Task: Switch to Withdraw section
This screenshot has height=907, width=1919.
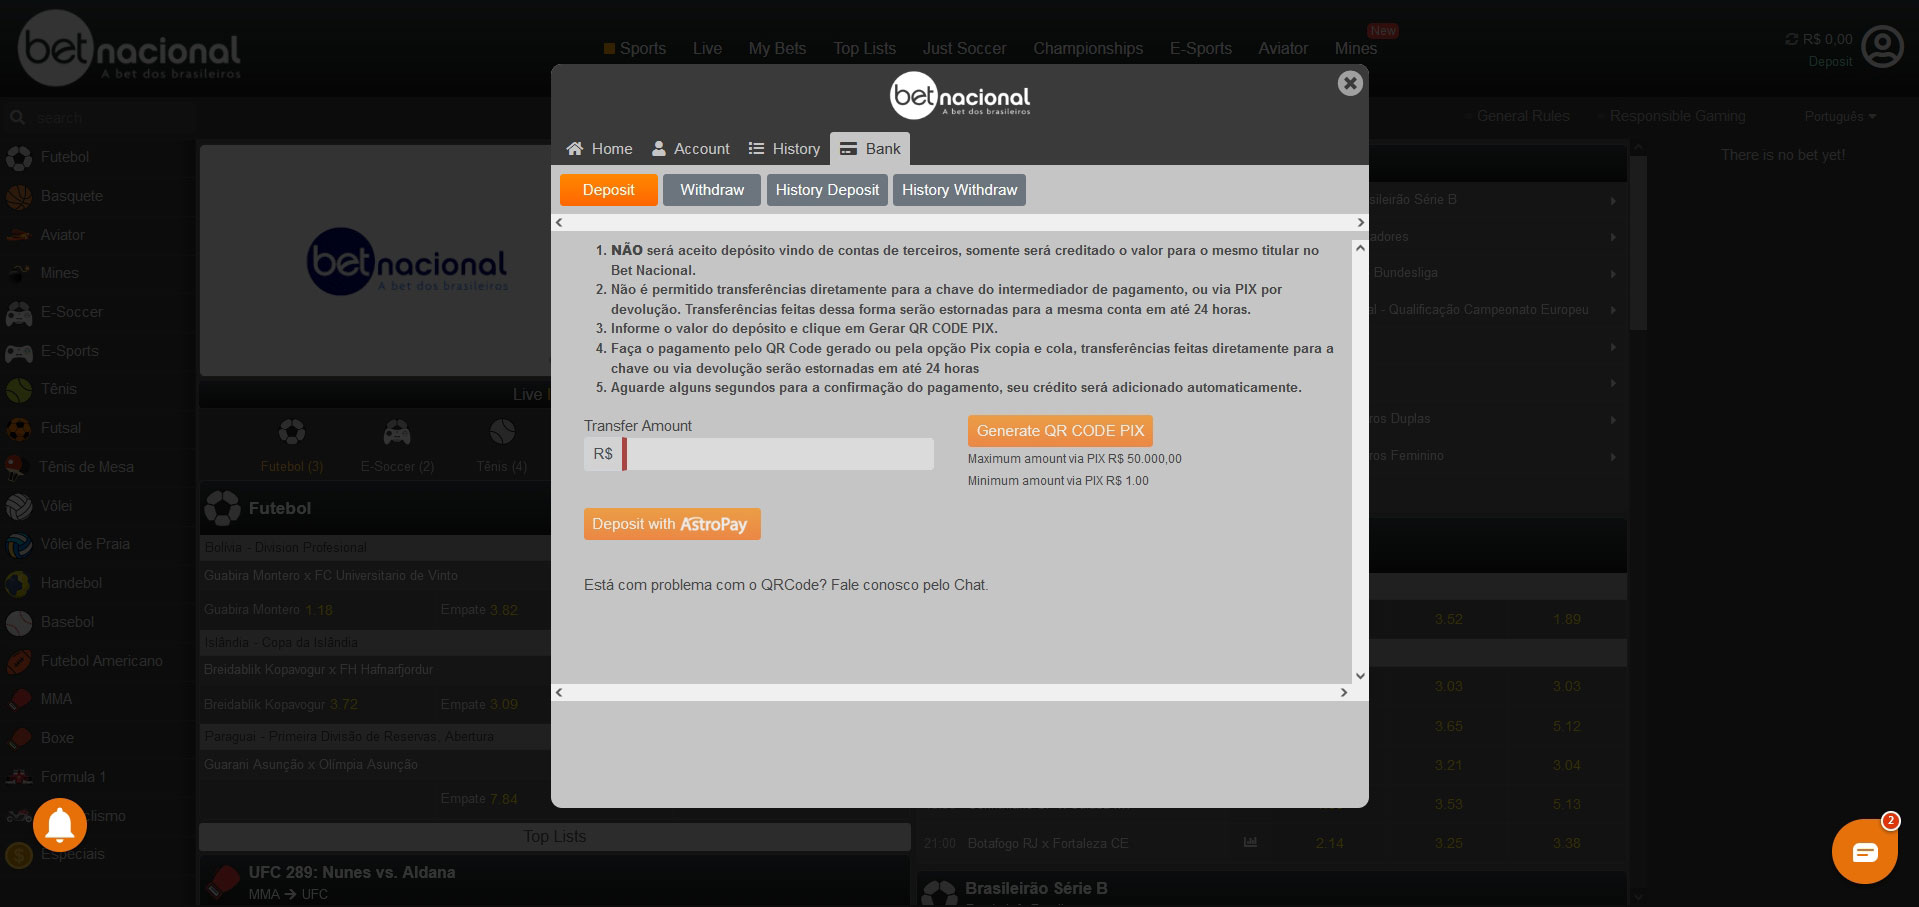Action: [712, 190]
